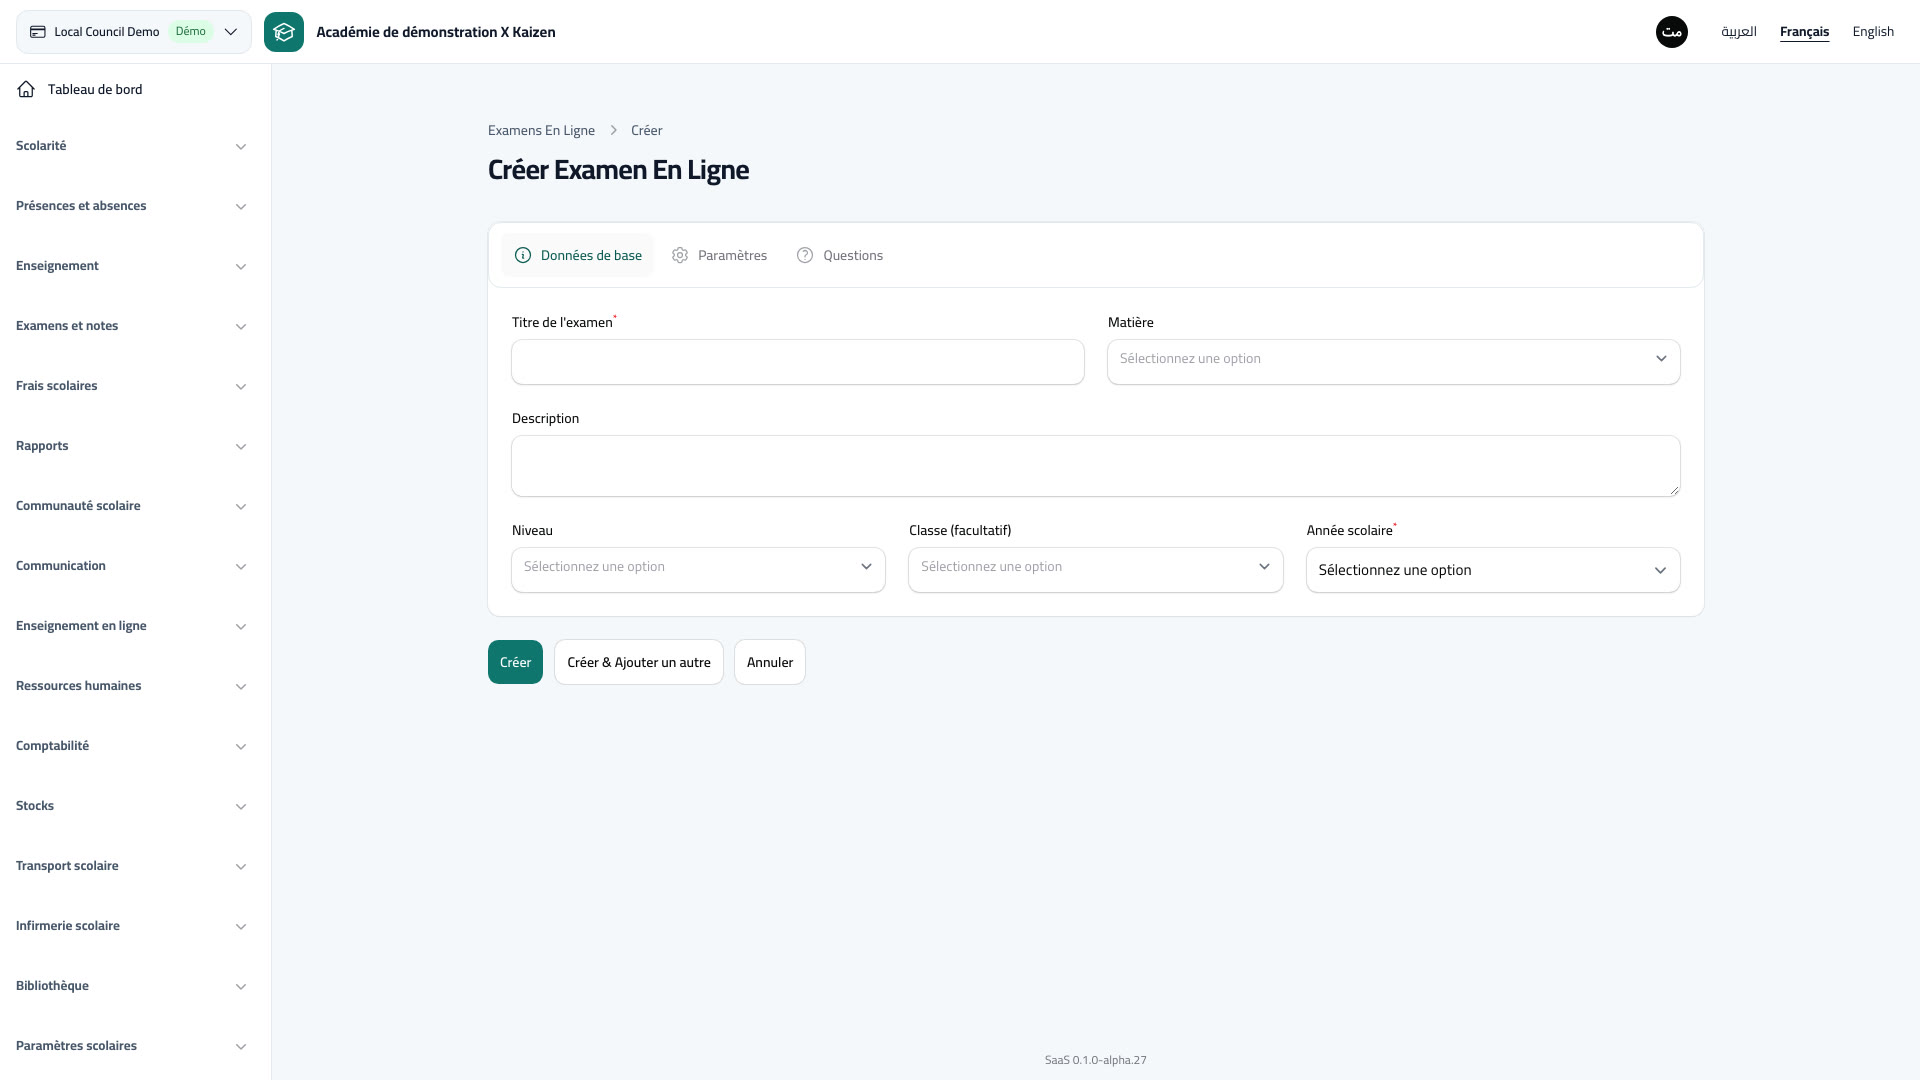Screen dimensions: 1920x1080
Task: Expand the Enseignement en ligne section
Action: click(x=131, y=626)
